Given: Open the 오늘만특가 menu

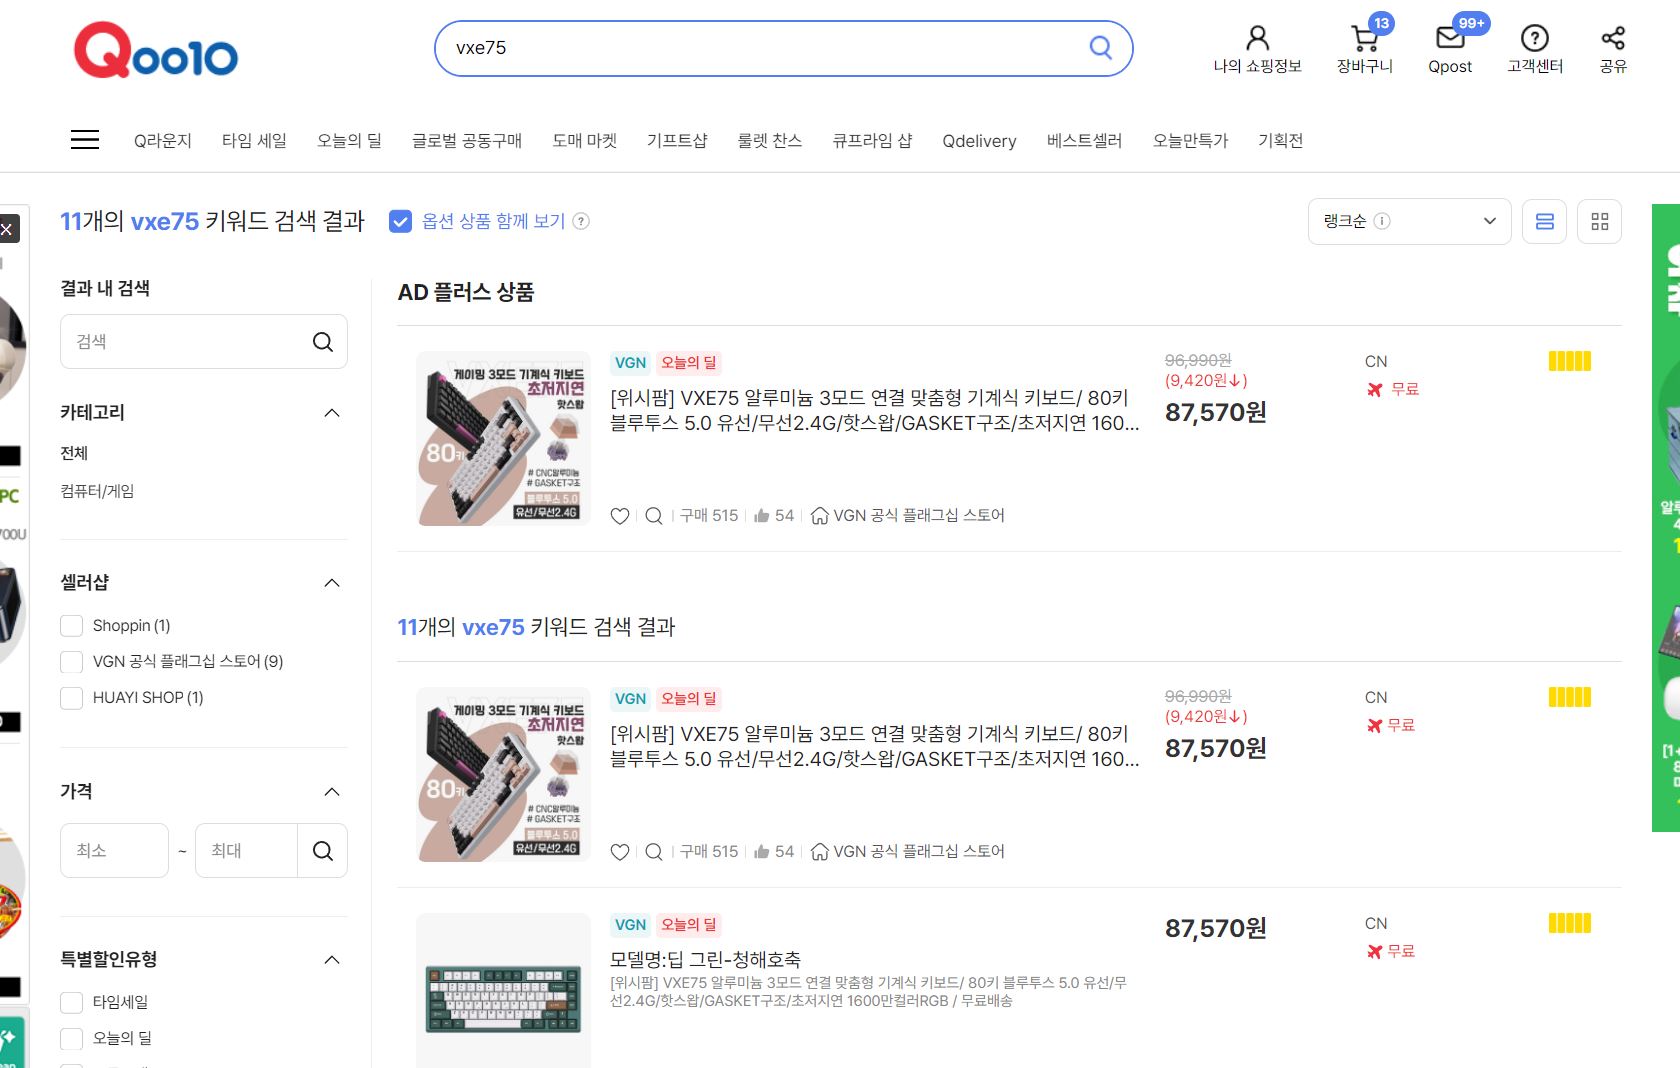Looking at the screenshot, I should pos(1190,141).
